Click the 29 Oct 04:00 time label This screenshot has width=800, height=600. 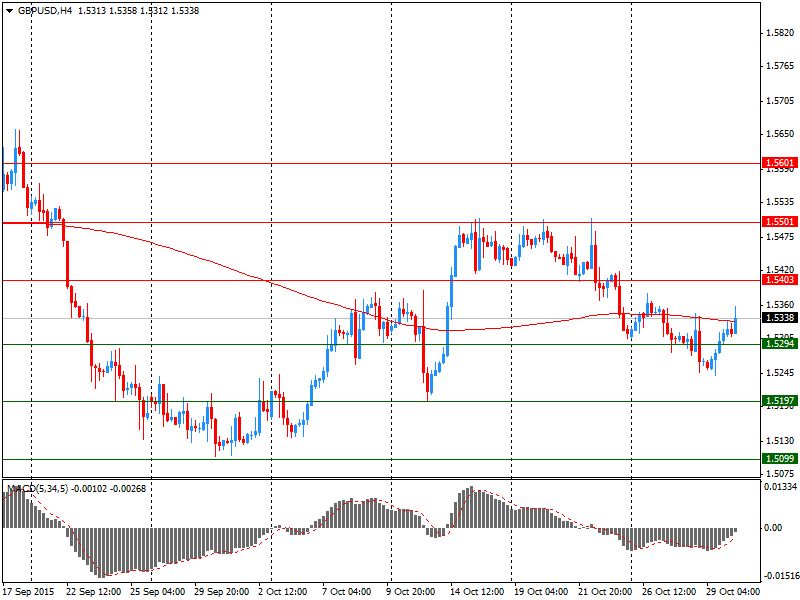(733, 592)
